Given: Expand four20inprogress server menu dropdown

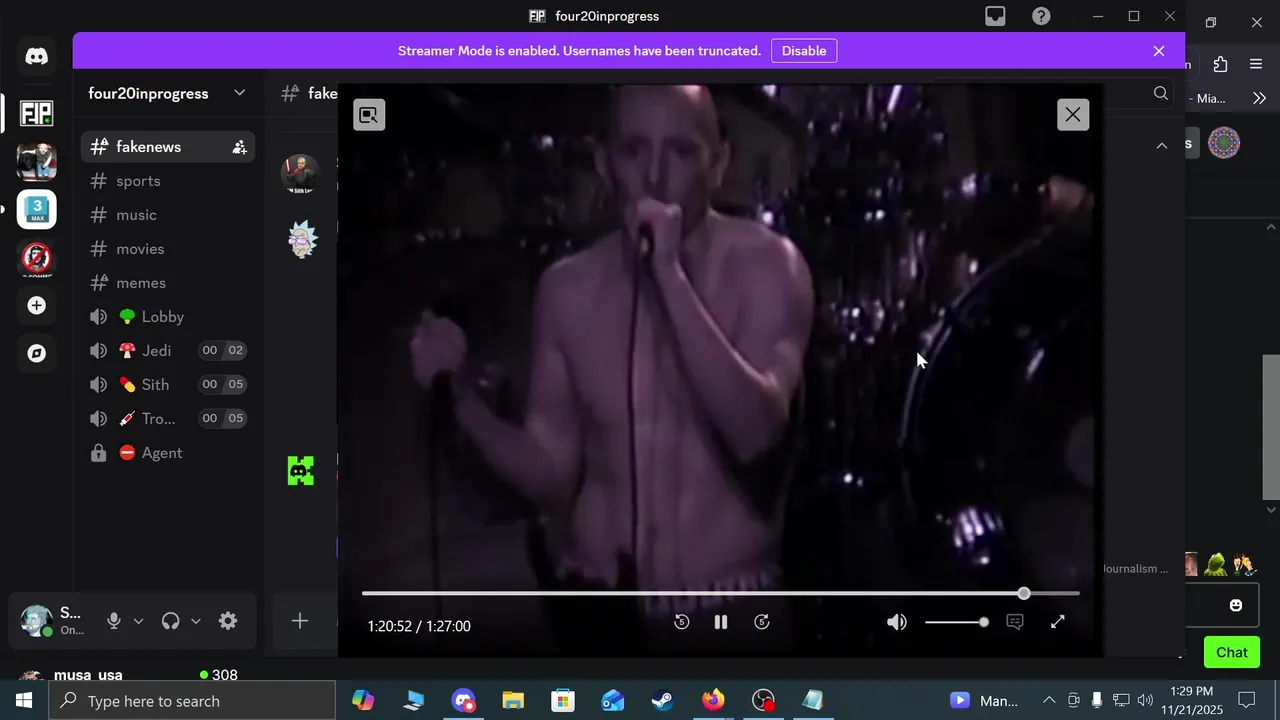Looking at the screenshot, I should coord(239,93).
